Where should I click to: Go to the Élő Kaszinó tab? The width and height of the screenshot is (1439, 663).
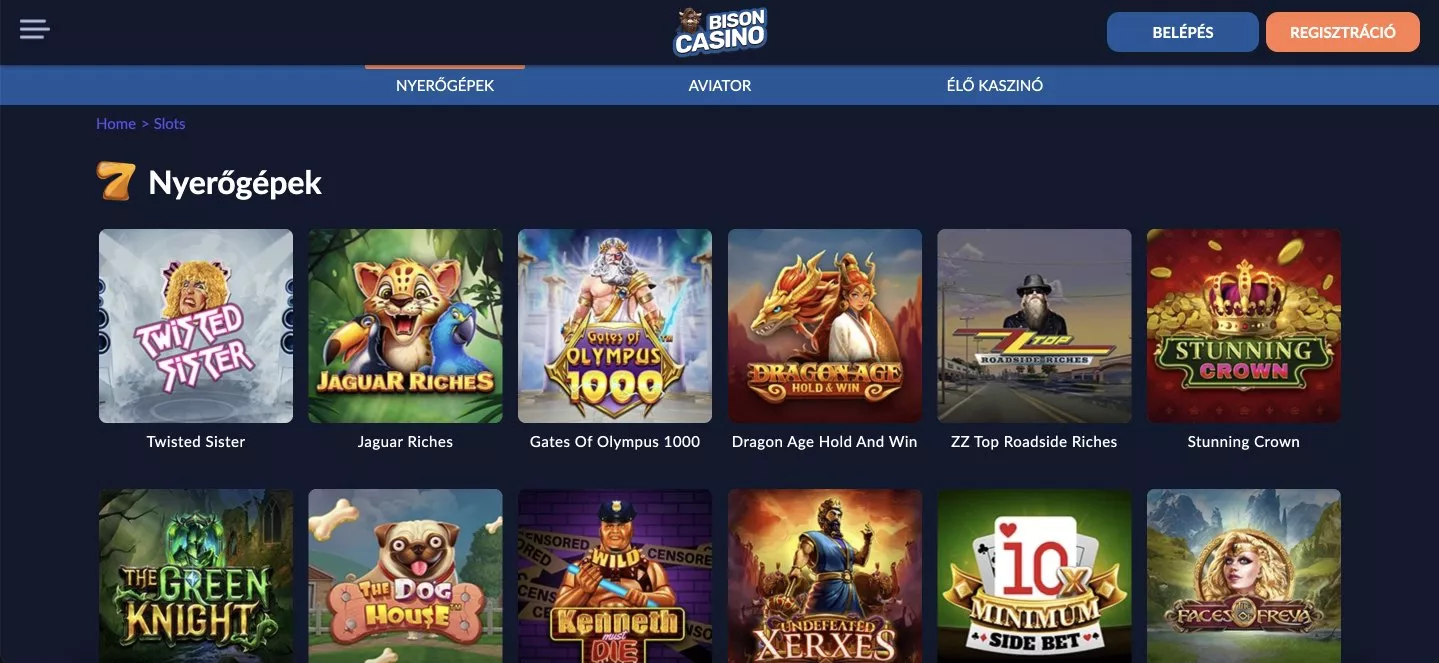(995, 86)
